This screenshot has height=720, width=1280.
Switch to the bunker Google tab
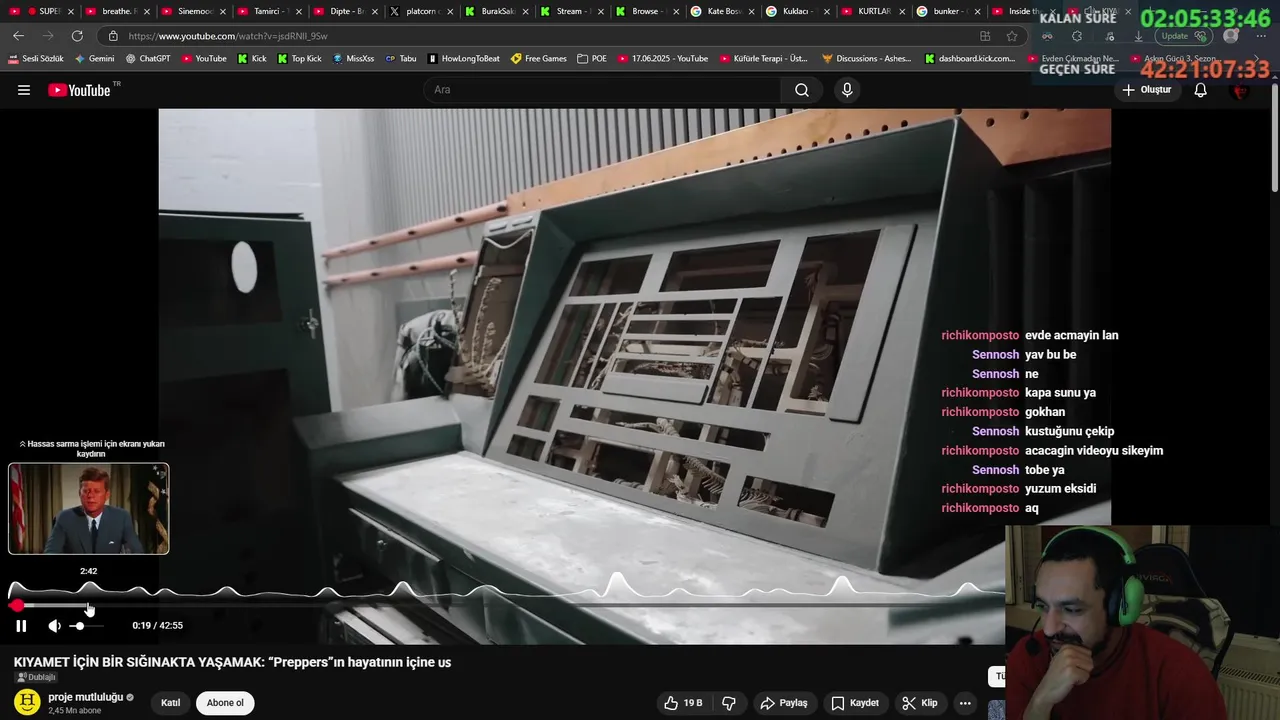948,11
